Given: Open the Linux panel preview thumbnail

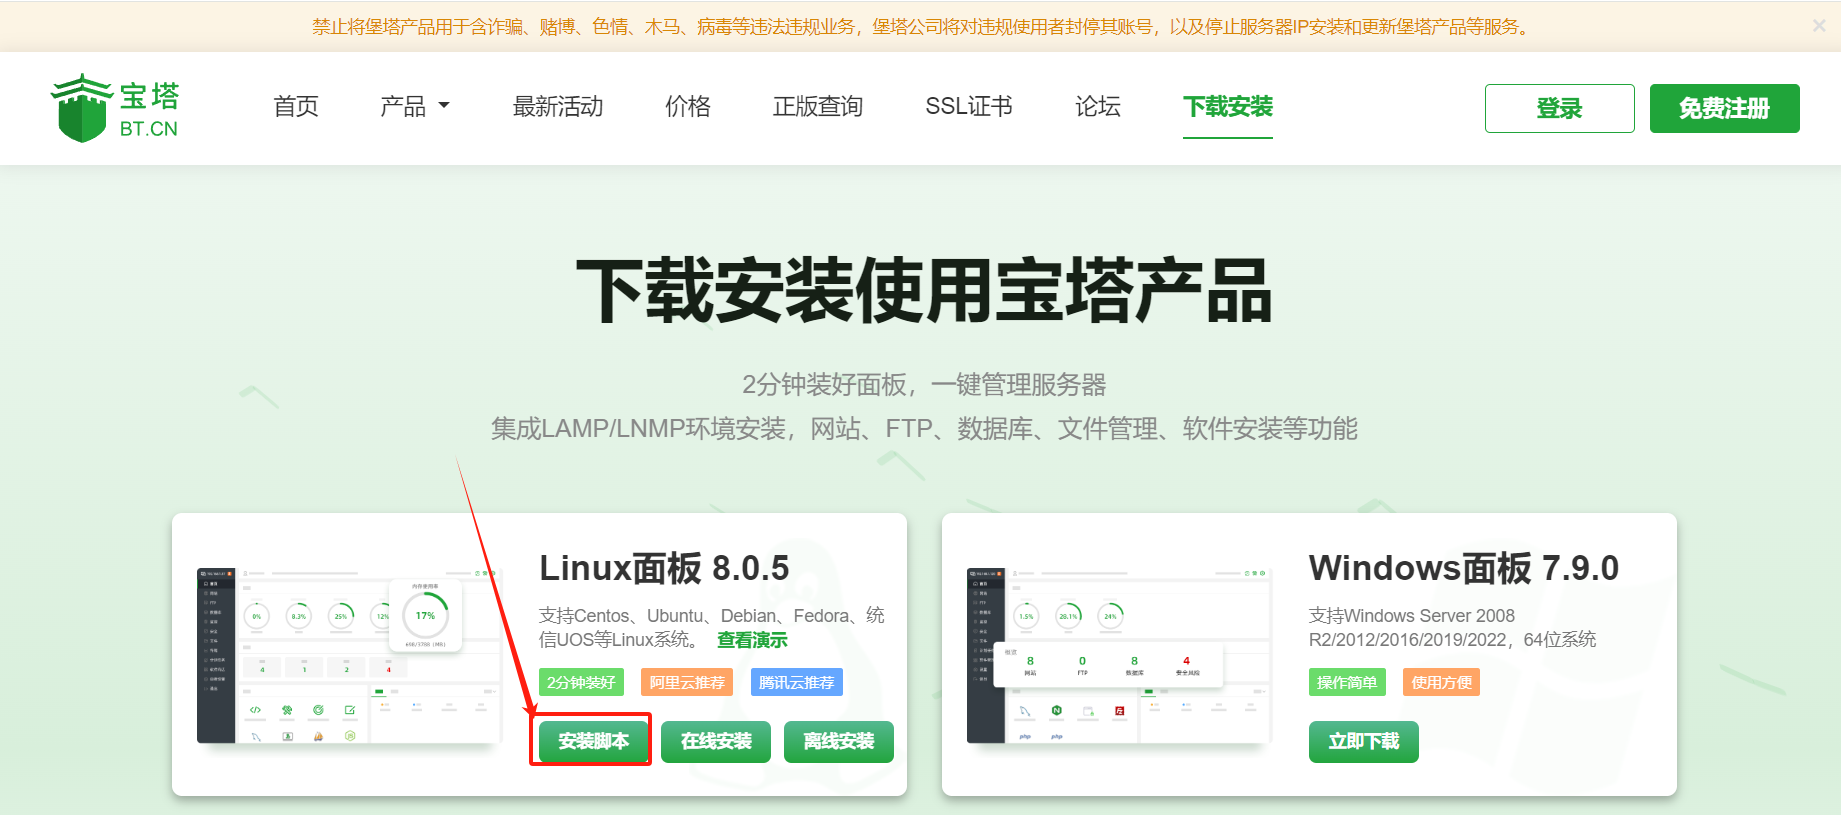Looking at the screenshot, I should coord(350,656).
